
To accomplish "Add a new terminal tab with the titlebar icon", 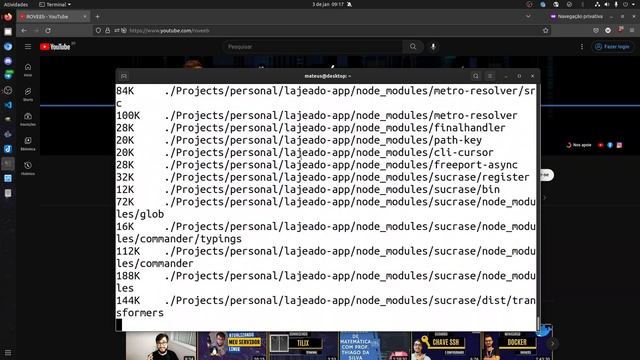I will (124, 76).
